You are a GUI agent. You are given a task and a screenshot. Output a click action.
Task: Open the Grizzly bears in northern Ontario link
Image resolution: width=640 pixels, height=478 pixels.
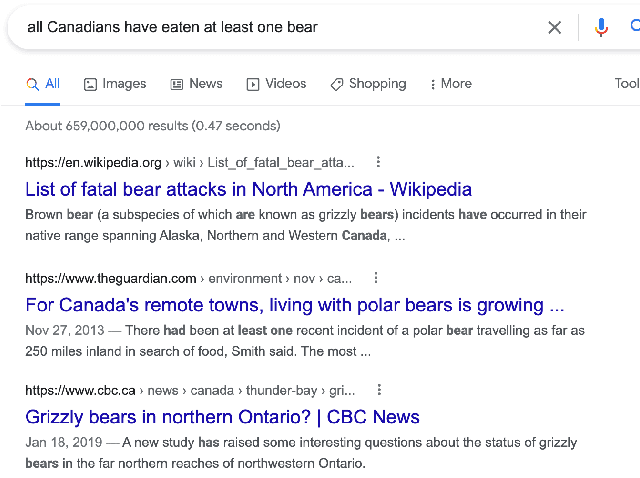222,417
